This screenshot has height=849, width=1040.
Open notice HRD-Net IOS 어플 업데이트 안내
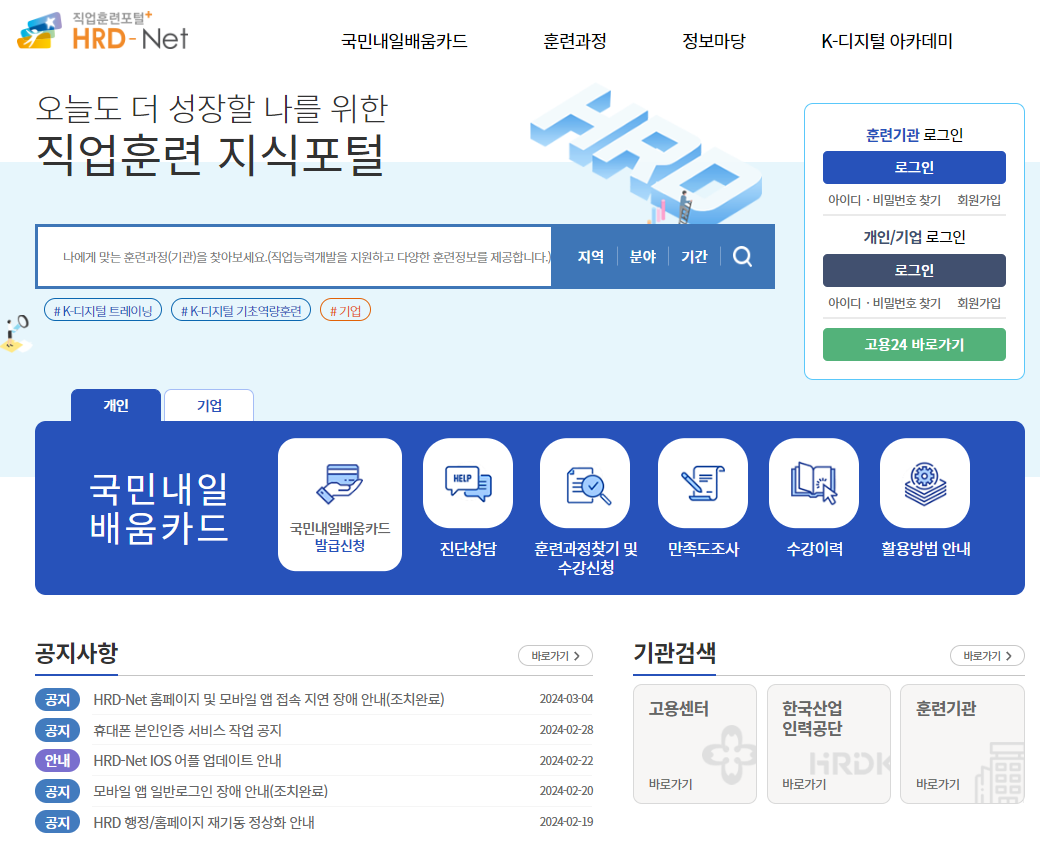click(188, 761)
